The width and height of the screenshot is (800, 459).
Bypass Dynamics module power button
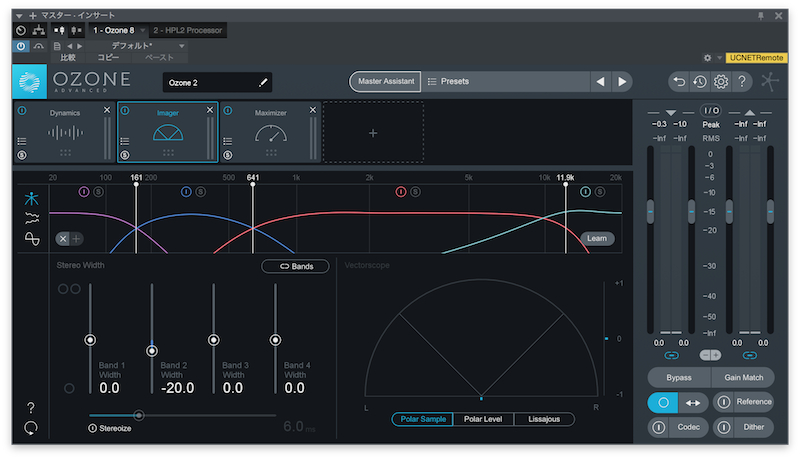click(22, 110)
